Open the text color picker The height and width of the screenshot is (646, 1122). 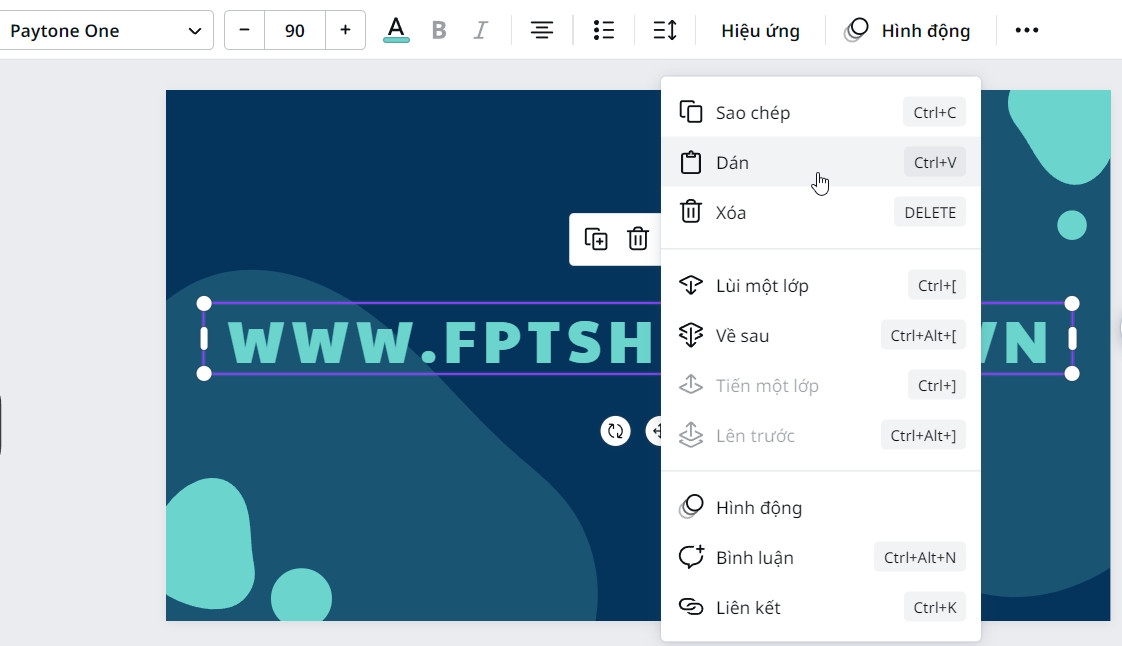[x=396, y=31]
